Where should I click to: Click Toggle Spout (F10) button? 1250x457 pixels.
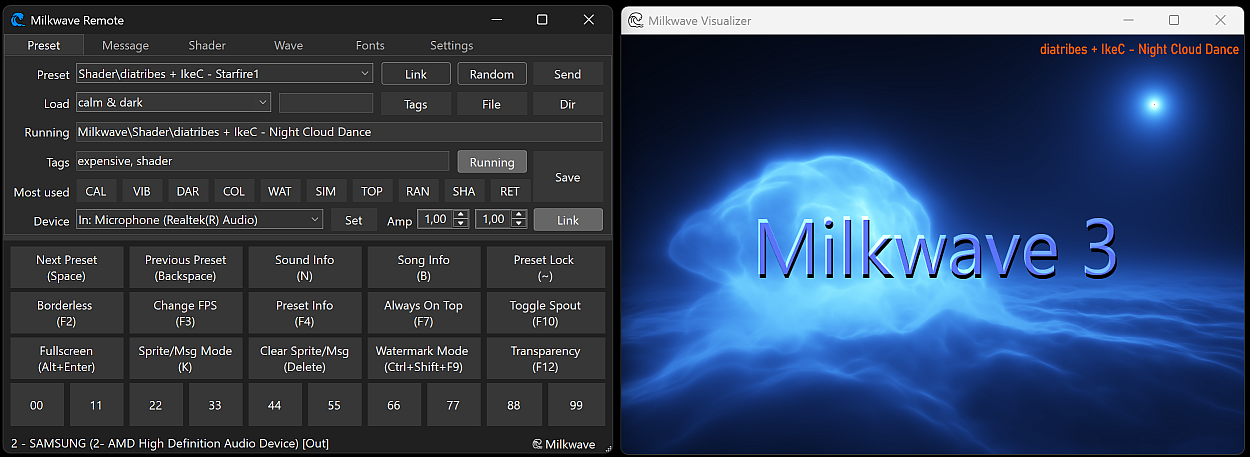click(545, 313)
